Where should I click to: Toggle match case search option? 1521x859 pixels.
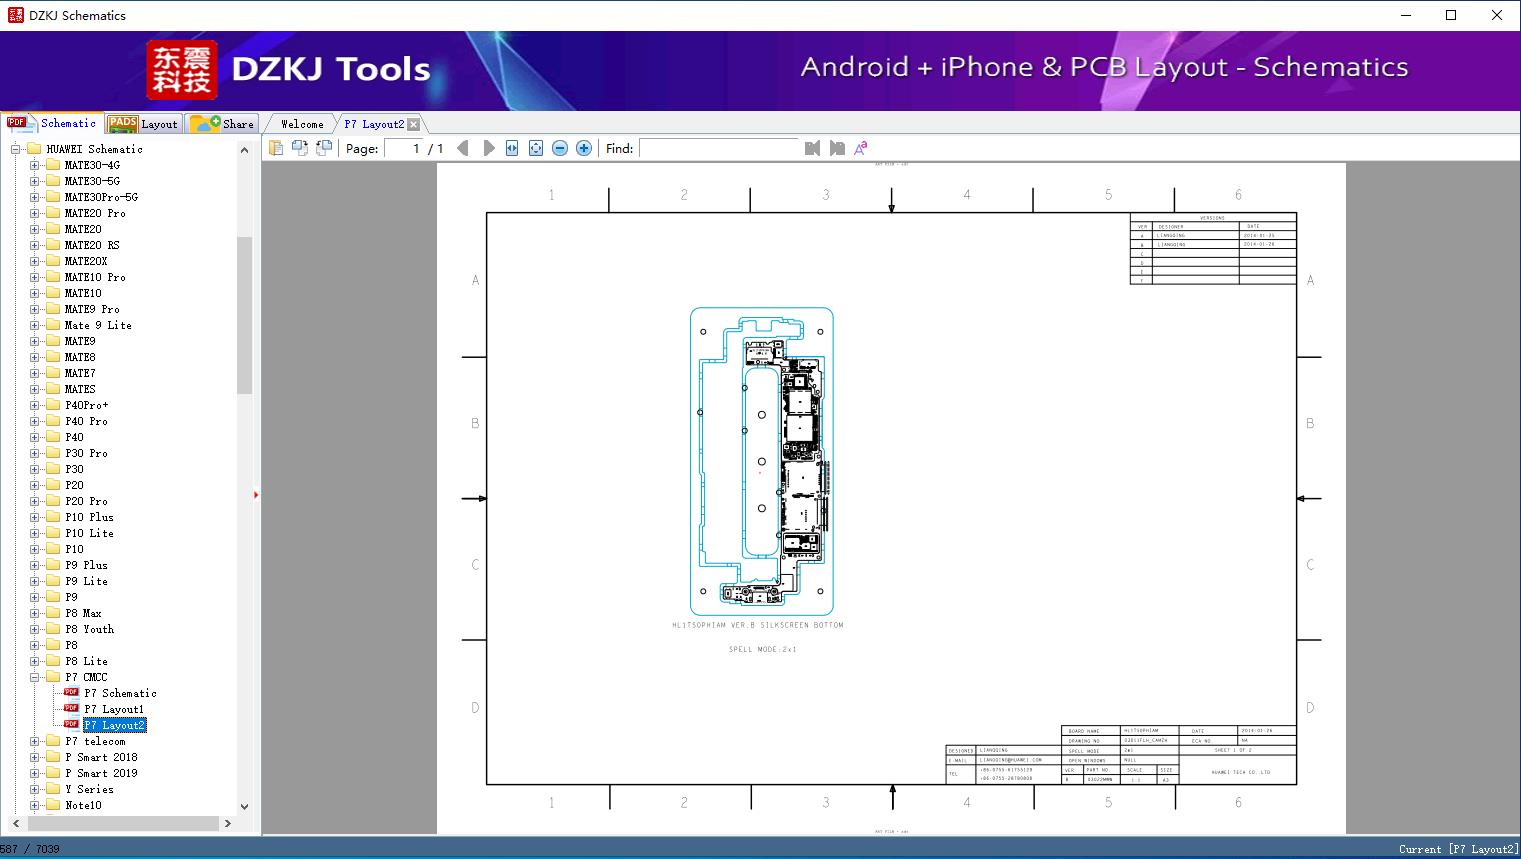click(x=861, y=148)
